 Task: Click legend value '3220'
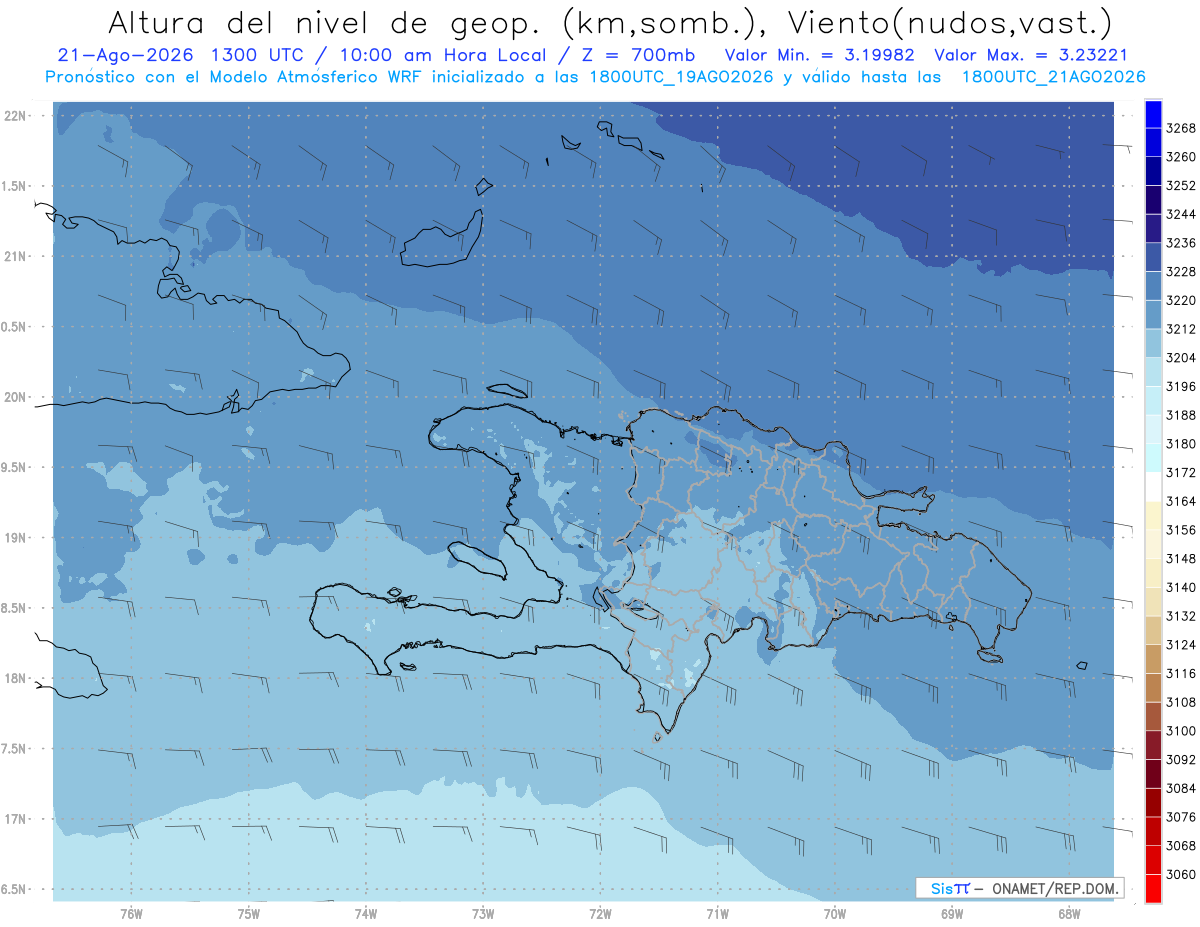[x=1180, y=300]
